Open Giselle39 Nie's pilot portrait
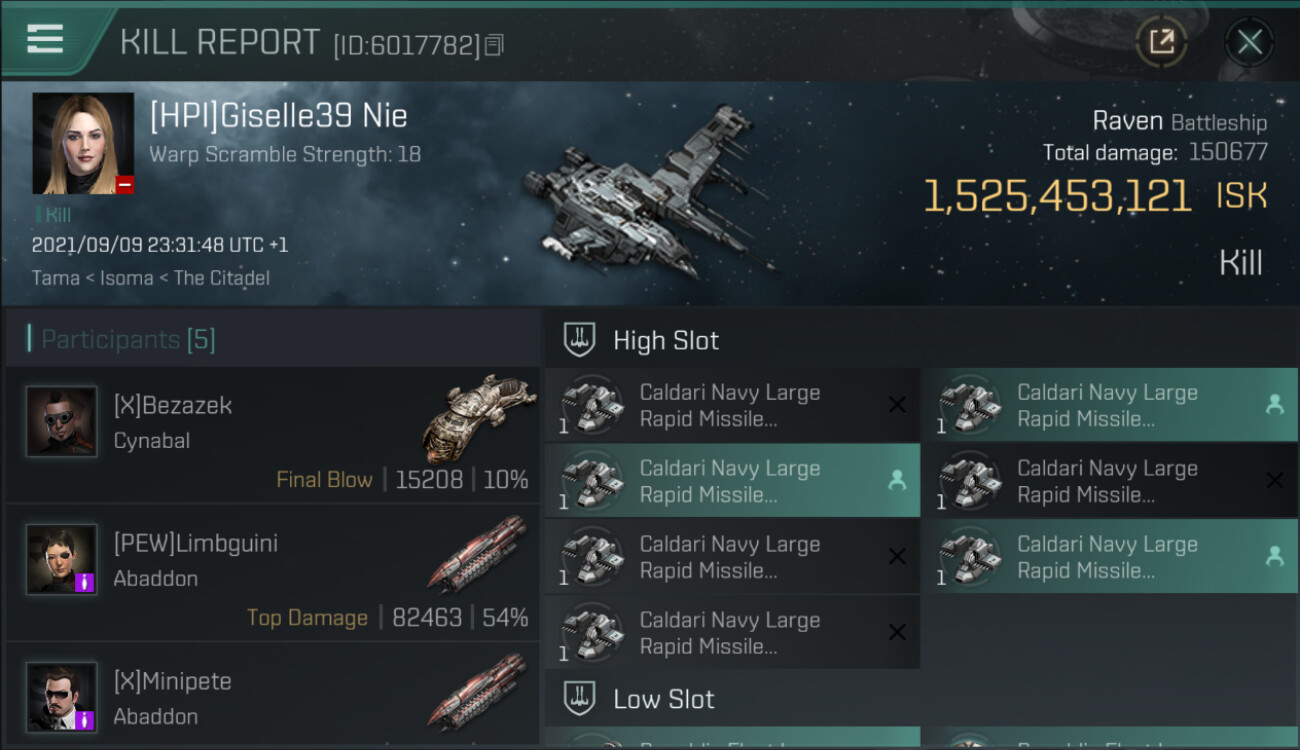 [x=83, y=143]
